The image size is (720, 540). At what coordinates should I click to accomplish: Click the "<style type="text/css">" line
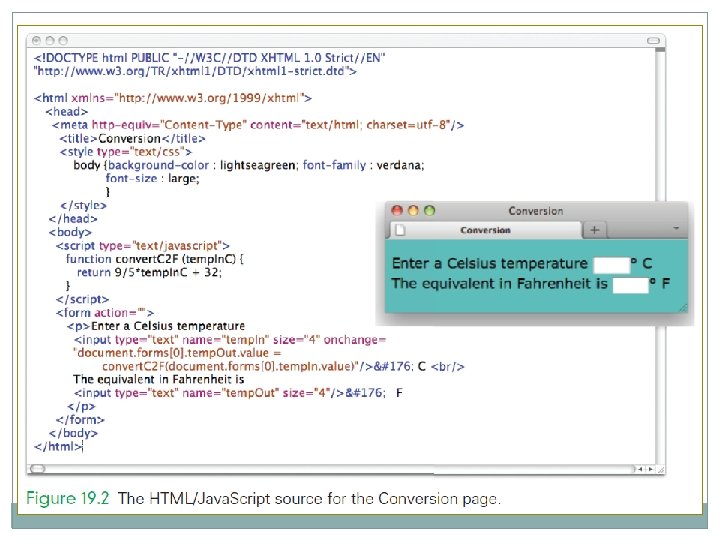[x=125, y=152]
